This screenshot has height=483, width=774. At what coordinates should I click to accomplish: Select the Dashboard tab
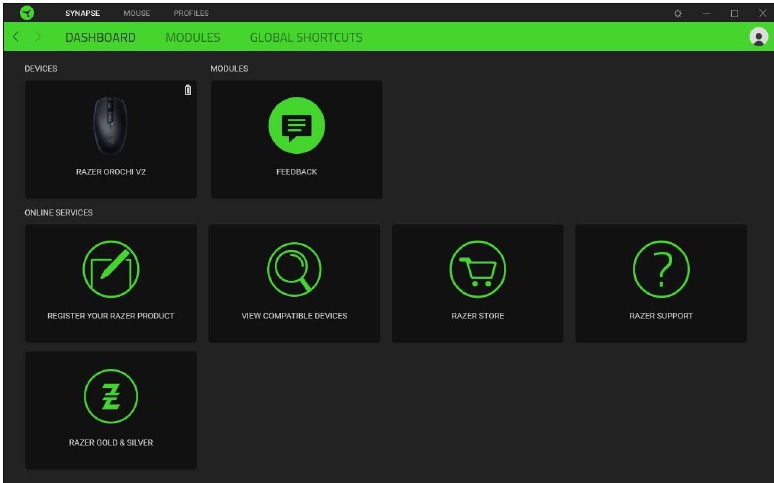(x=100, y=37)
